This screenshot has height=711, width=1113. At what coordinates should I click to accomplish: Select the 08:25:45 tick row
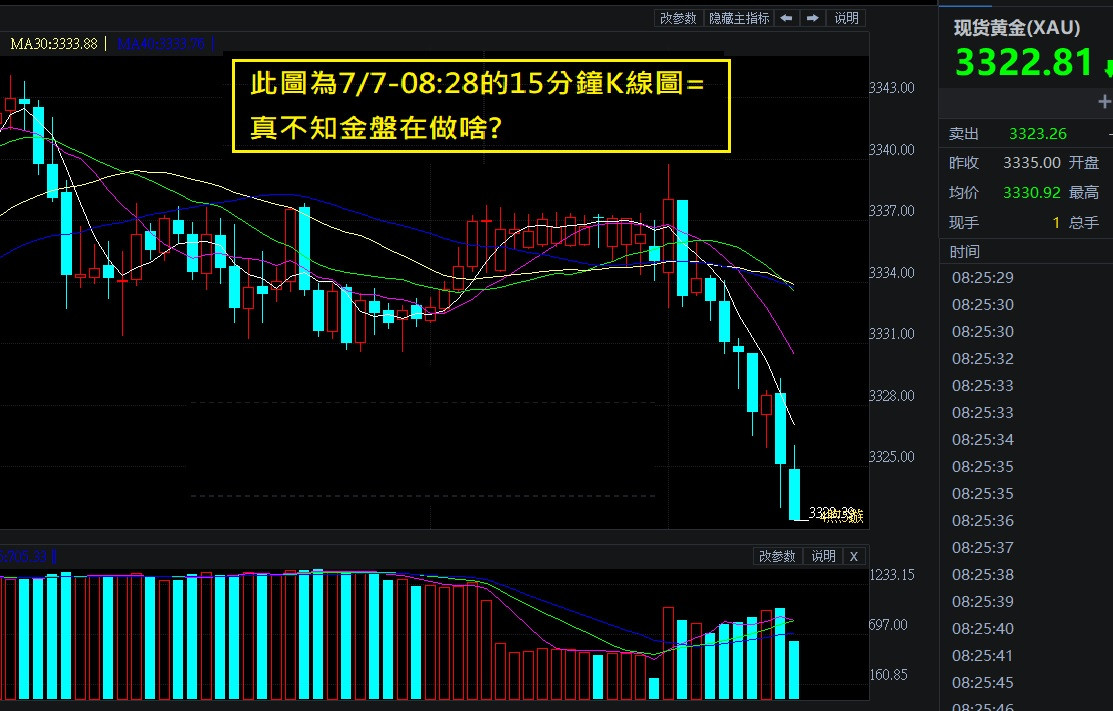pos(1026,682)
